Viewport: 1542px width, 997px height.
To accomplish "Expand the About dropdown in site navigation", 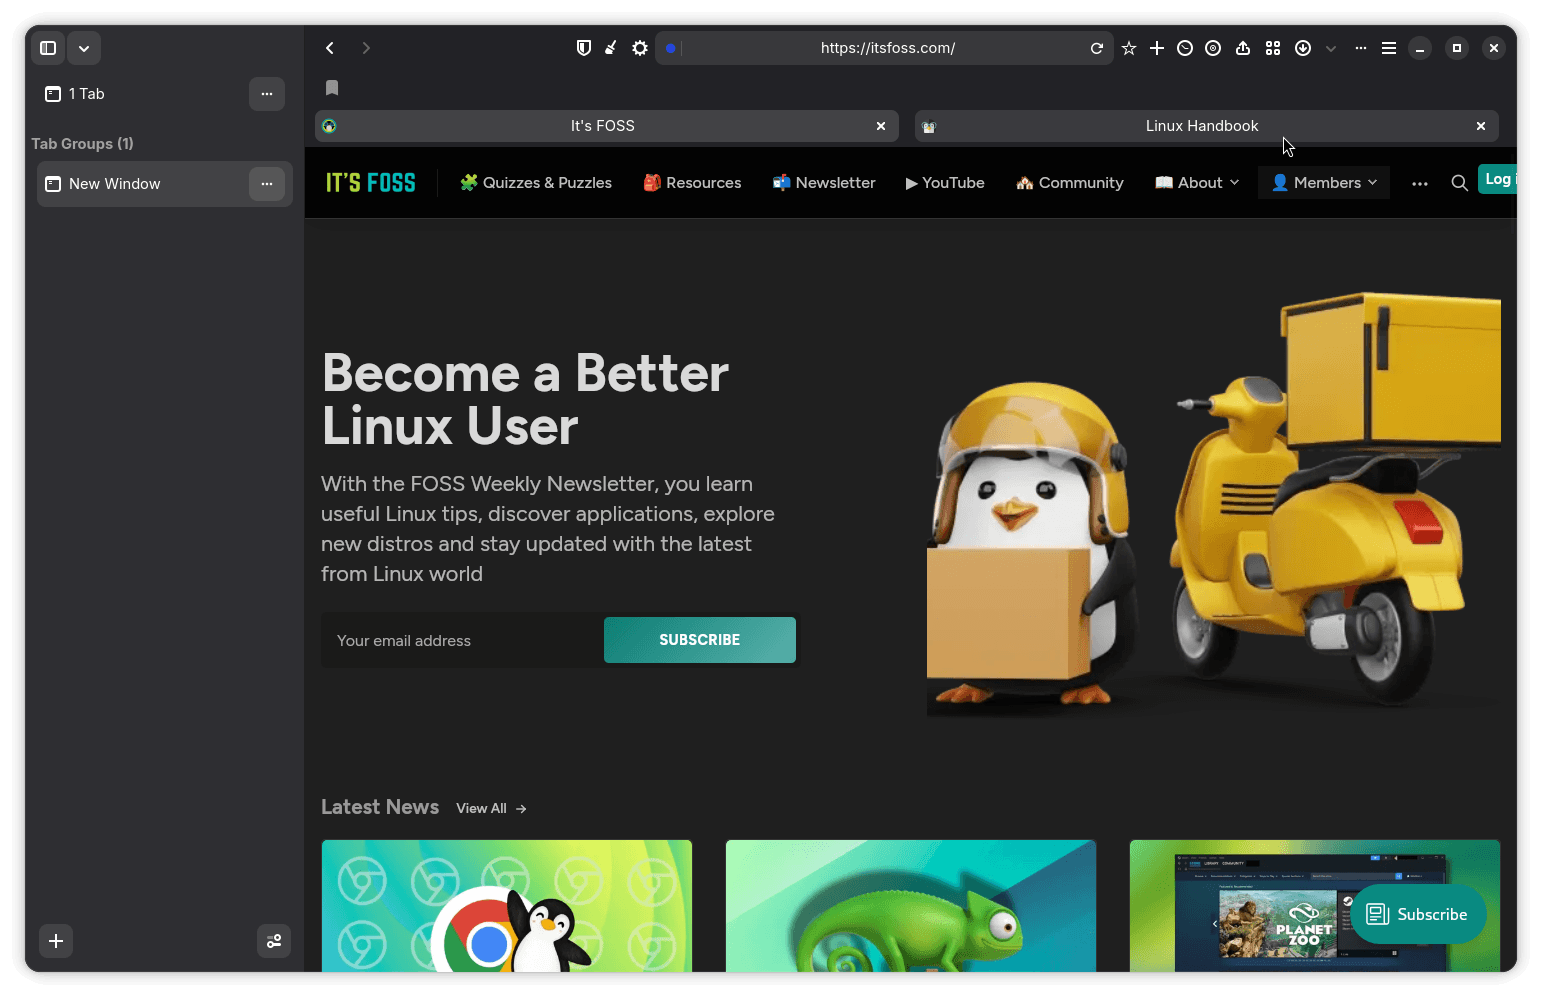I will tap(1198, 183).
